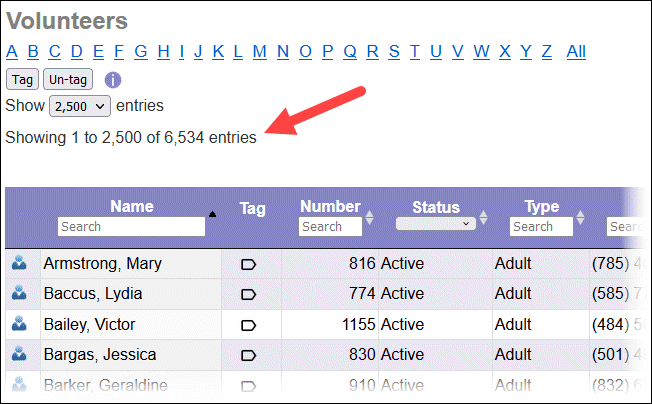The width and height of the screenshot is (652, 404).
Task: Toggle the tag for Bargas, Jessica
Action: coord(249,355)
